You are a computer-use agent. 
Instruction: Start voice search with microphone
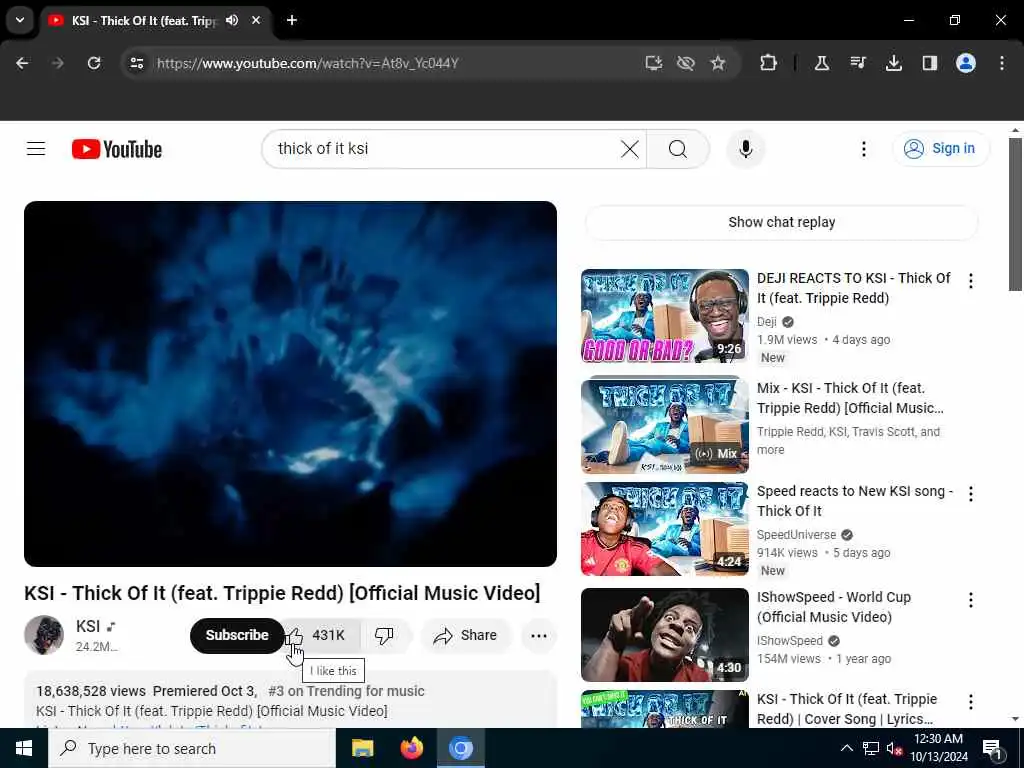[746, 149]
